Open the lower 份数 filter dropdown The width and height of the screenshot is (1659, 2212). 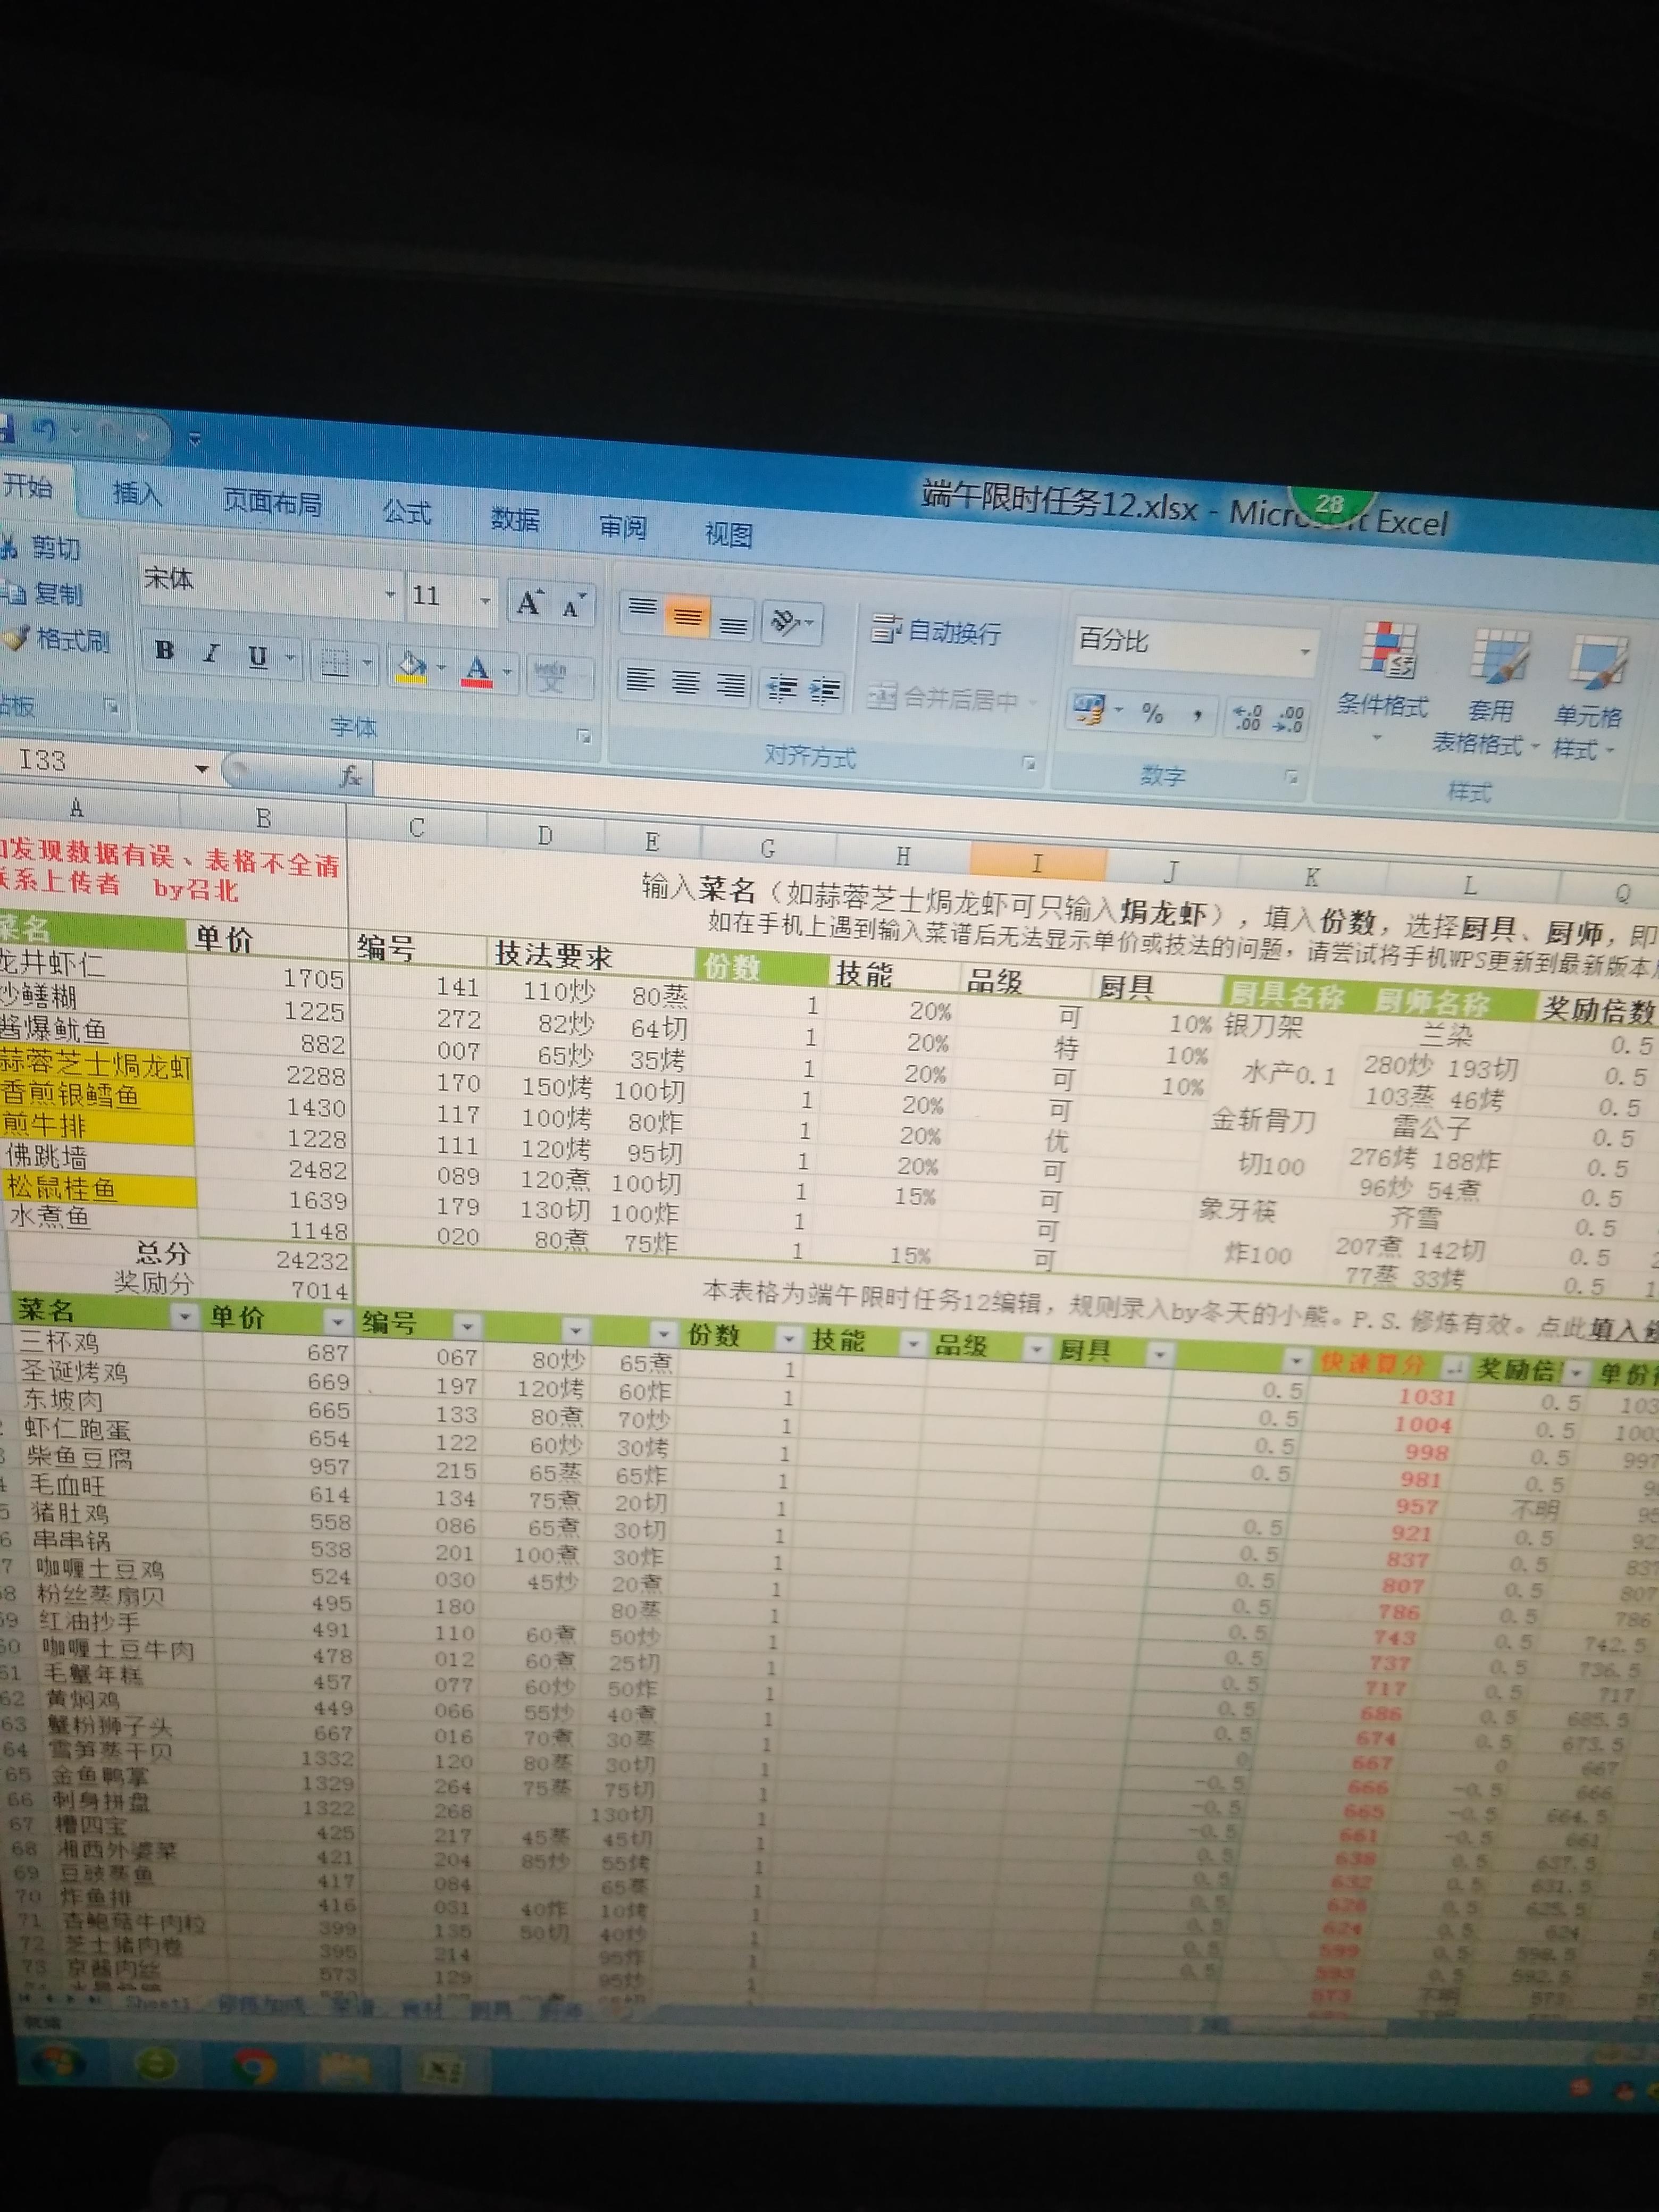[788, 1339]
